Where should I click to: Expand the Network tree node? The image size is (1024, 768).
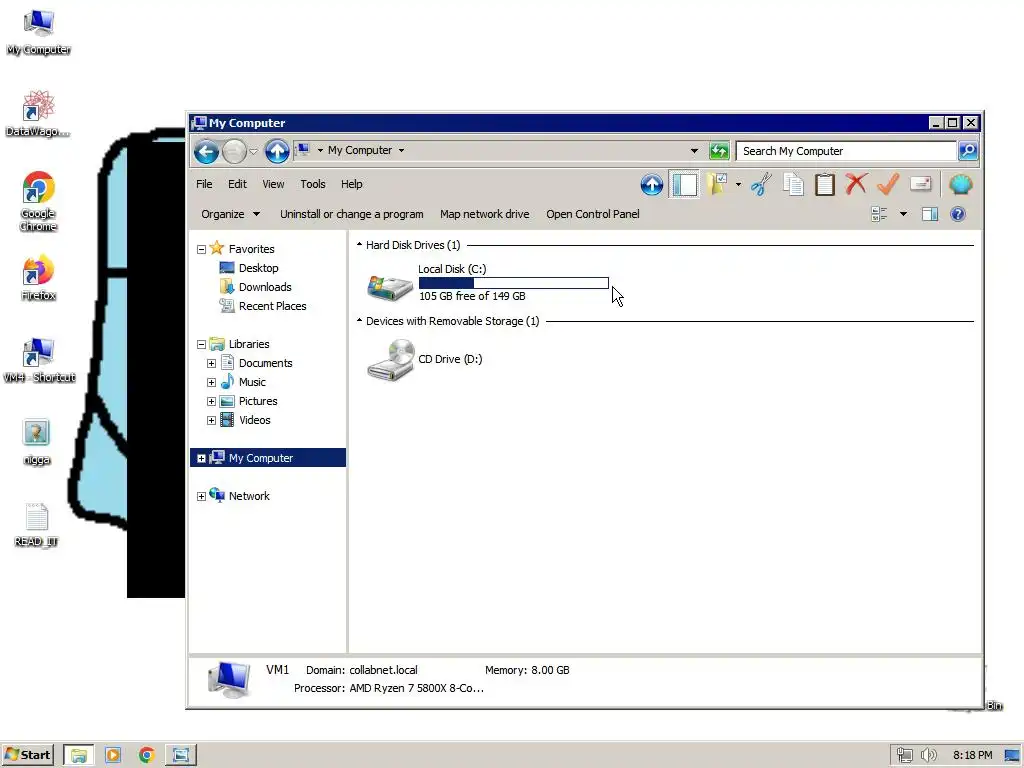(202, 496)
